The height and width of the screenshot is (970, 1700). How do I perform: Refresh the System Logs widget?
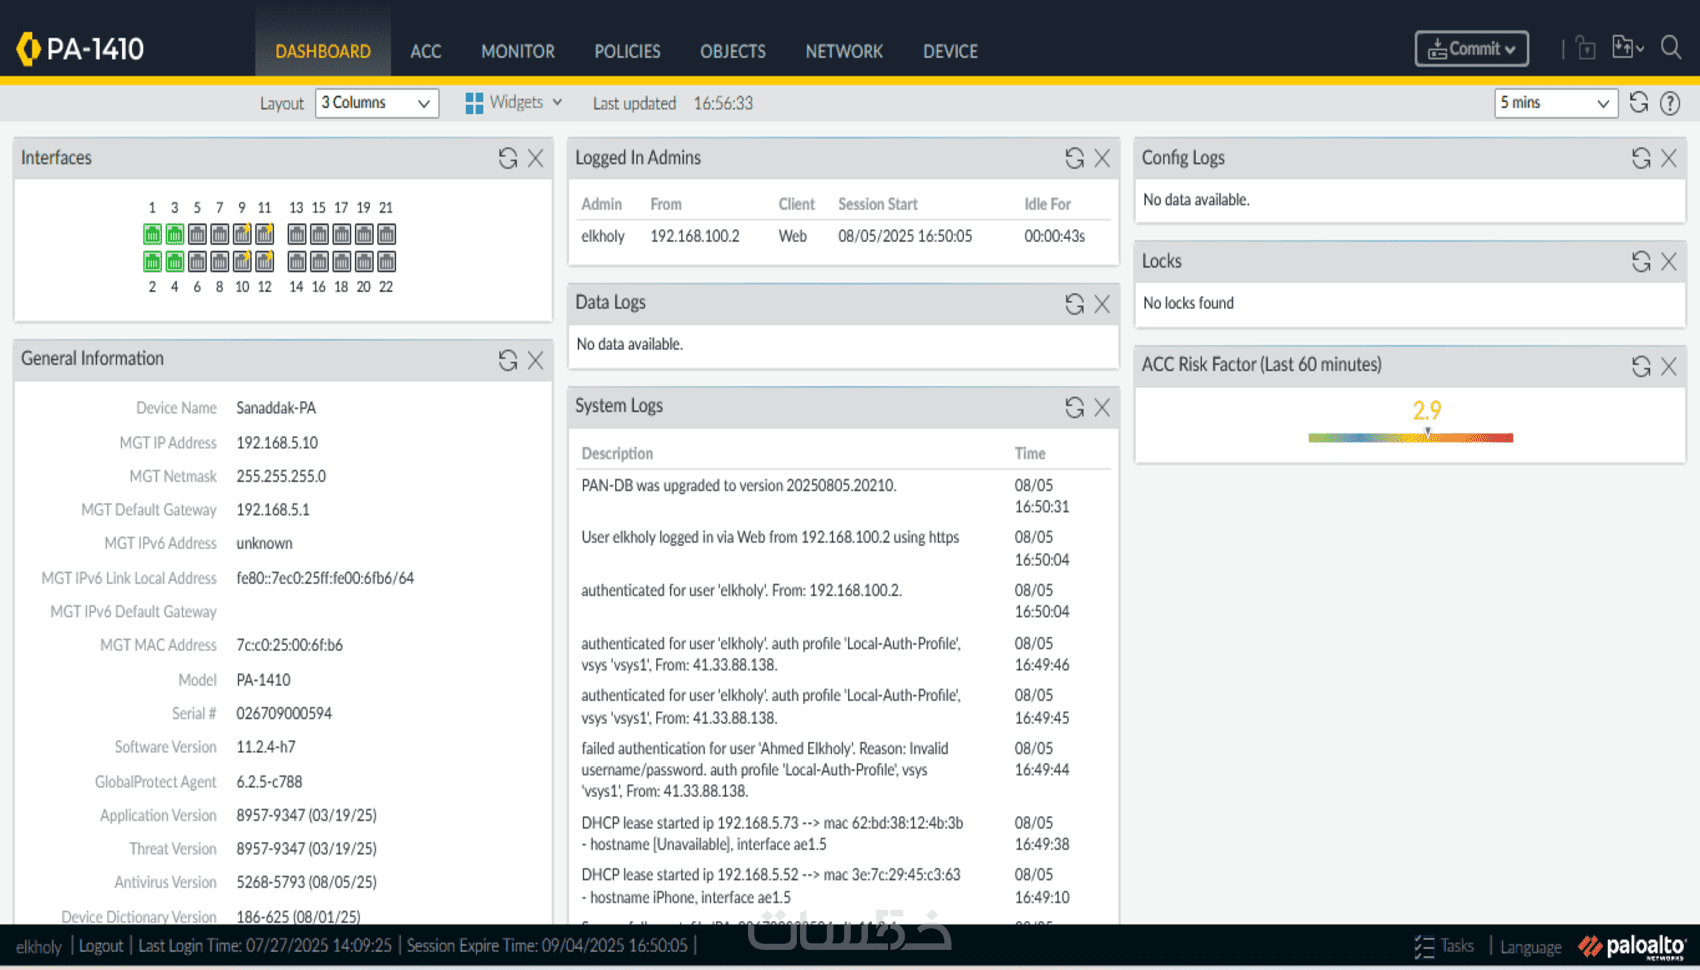pos(1074,407)
